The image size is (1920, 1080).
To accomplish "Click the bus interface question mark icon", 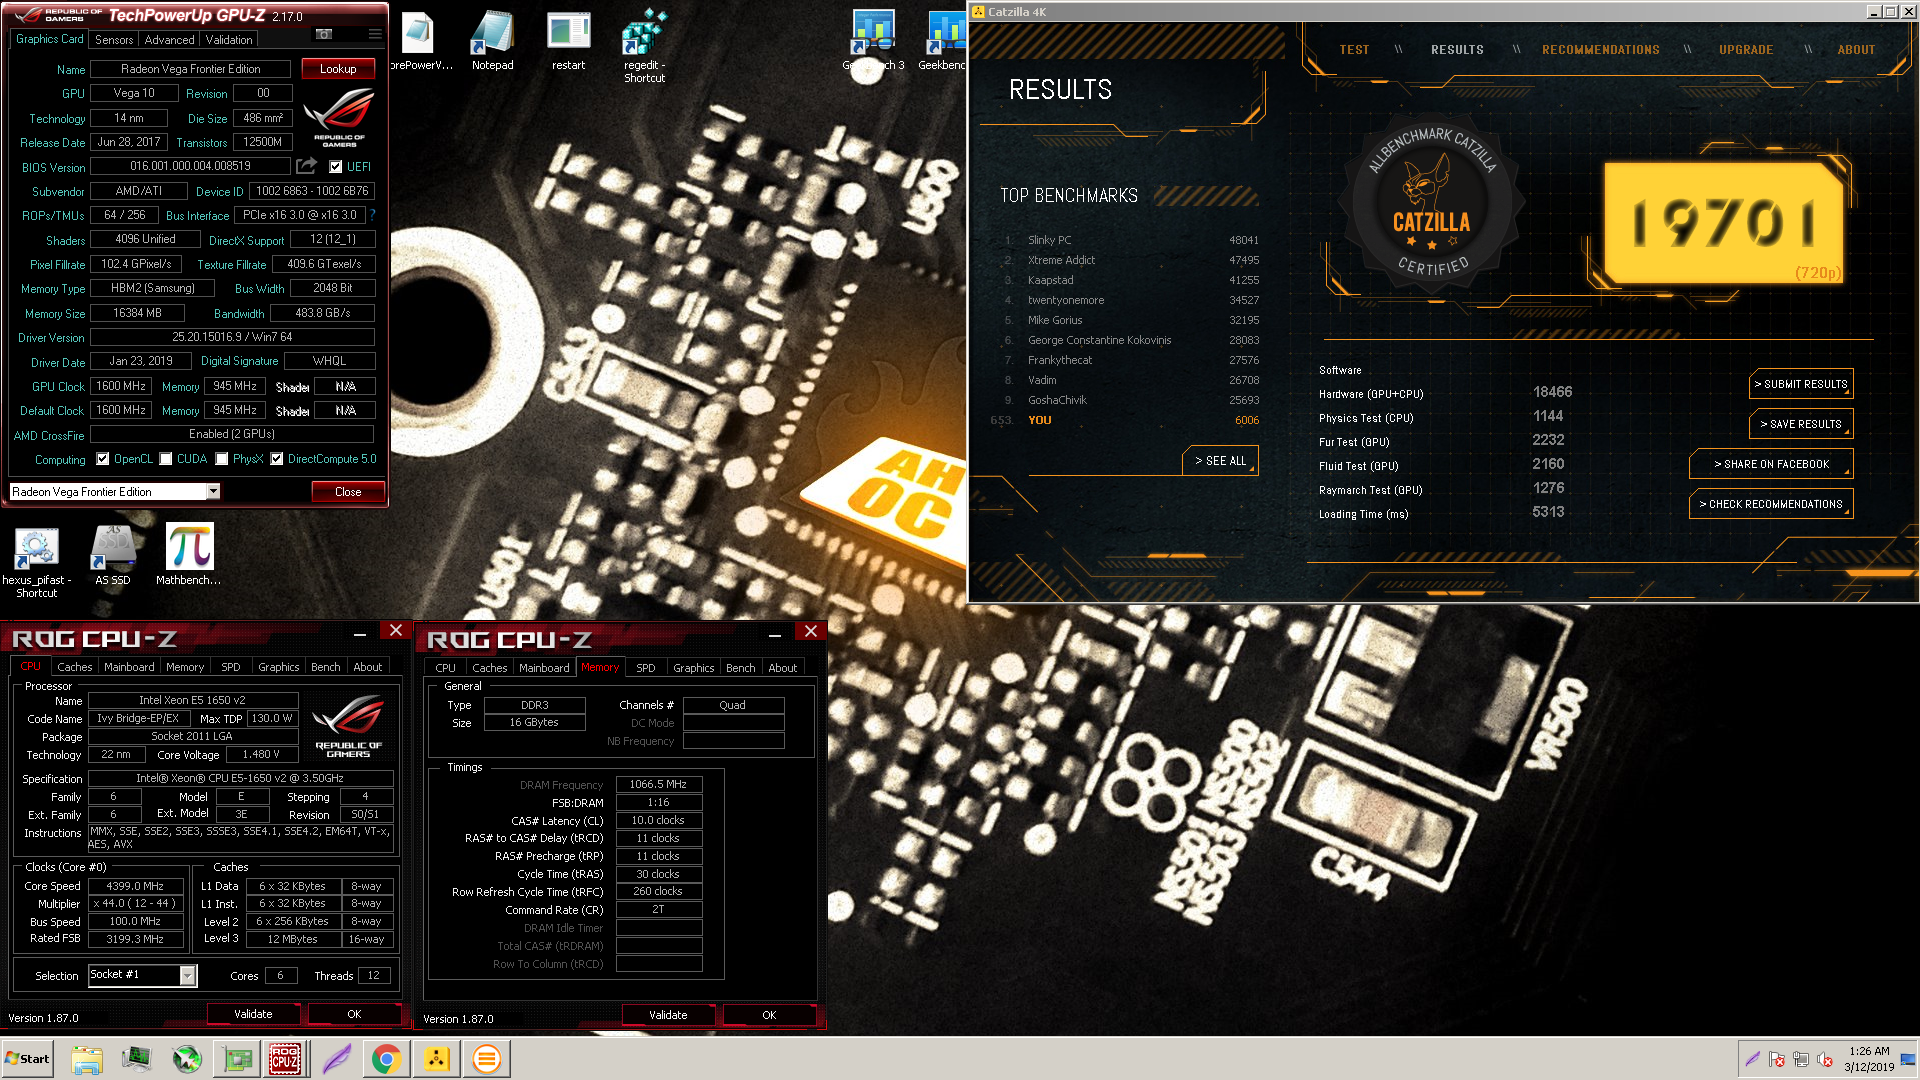I will click(x=372, y=215).
